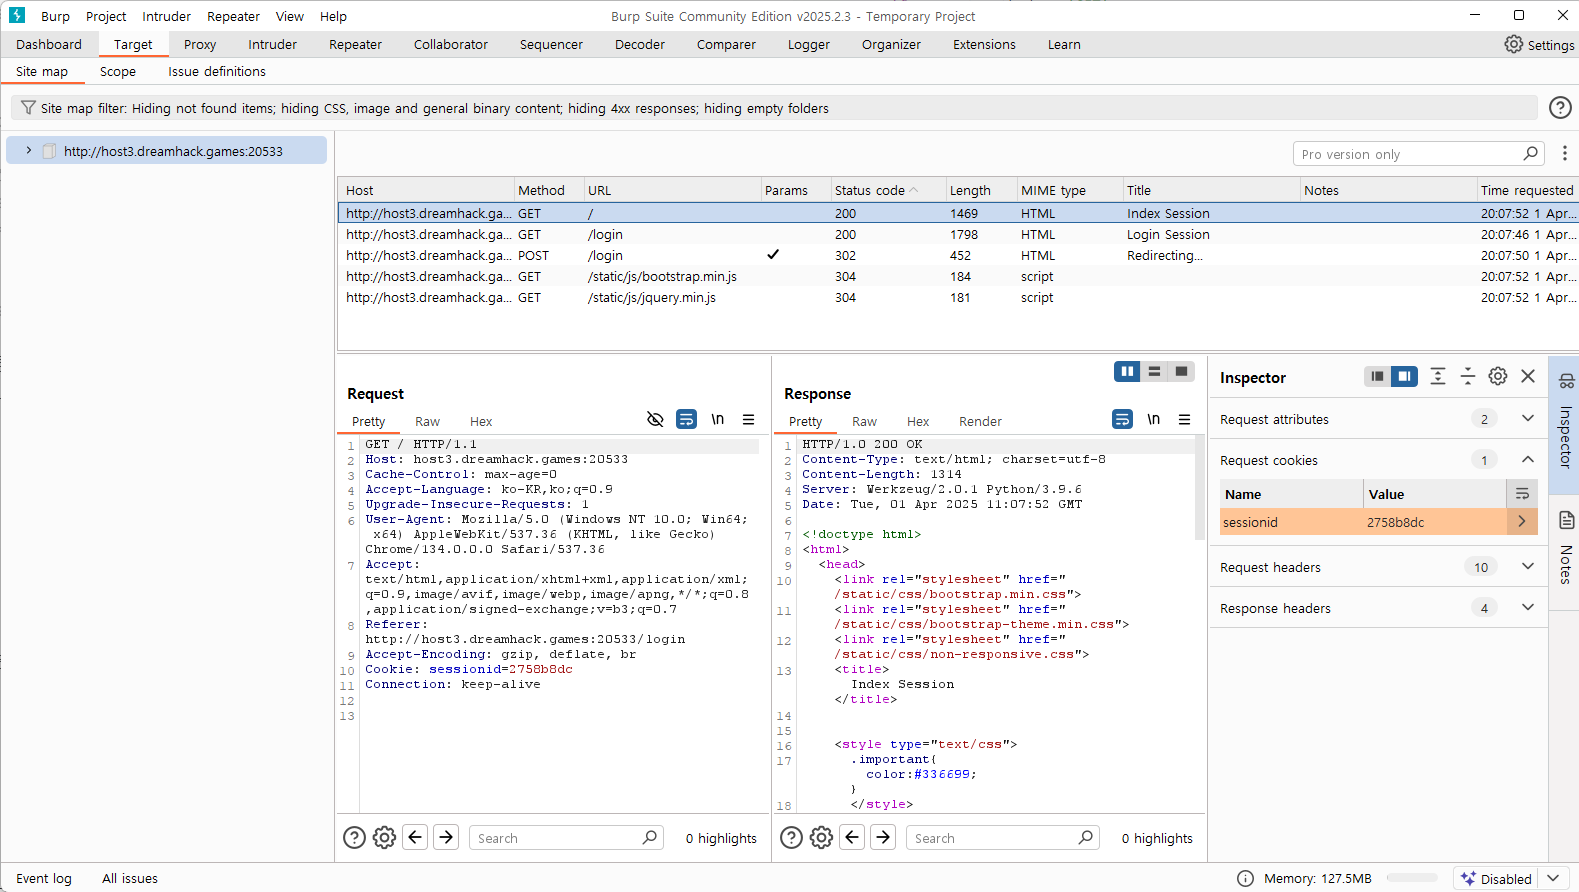
Task: Toggle word wrap in the Request panel
Action: 686,420
